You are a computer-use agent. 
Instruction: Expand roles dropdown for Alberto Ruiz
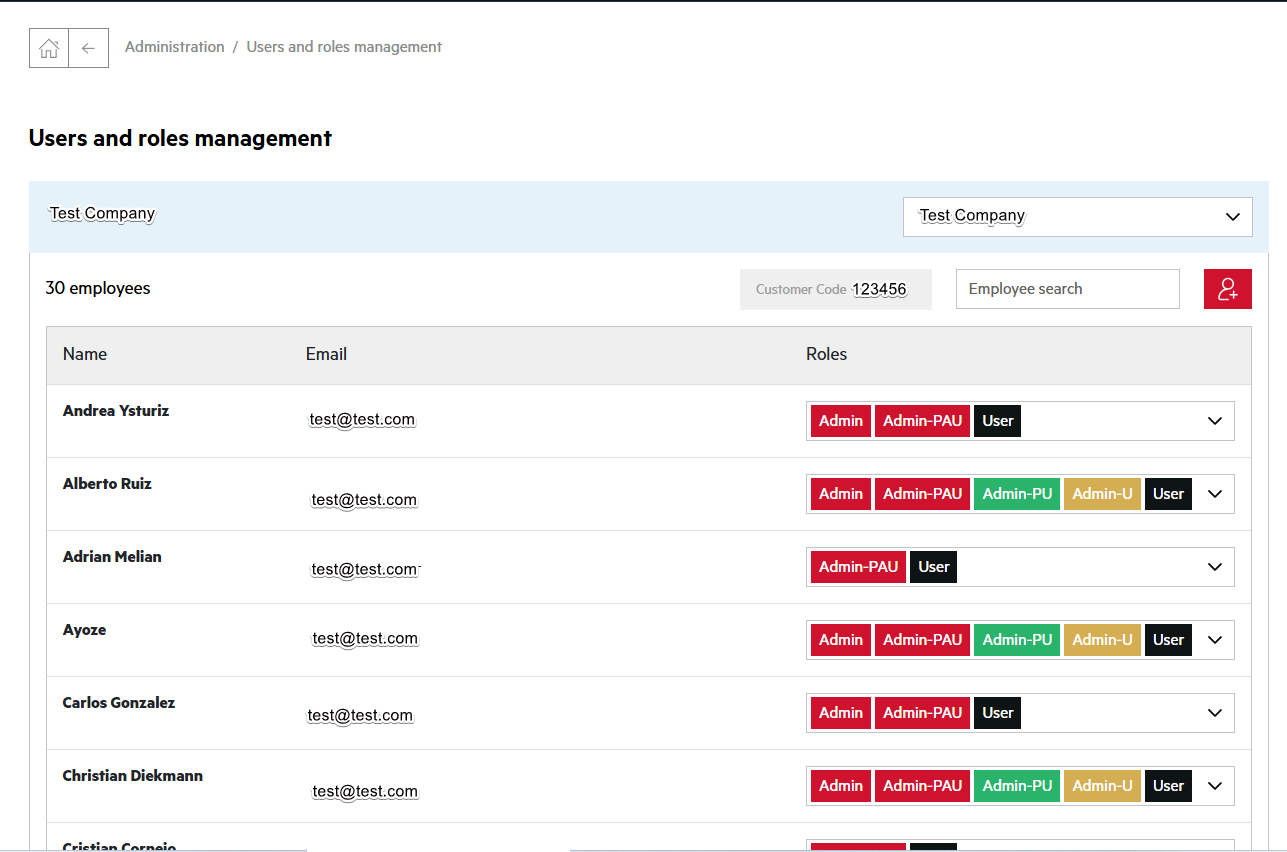click(x=1214, y=493)
